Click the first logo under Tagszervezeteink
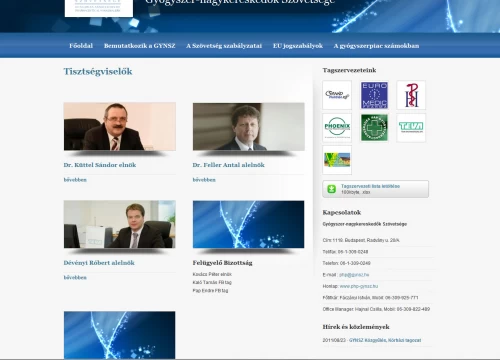Screen dimensions: 500x360 [x=337, y=95]
